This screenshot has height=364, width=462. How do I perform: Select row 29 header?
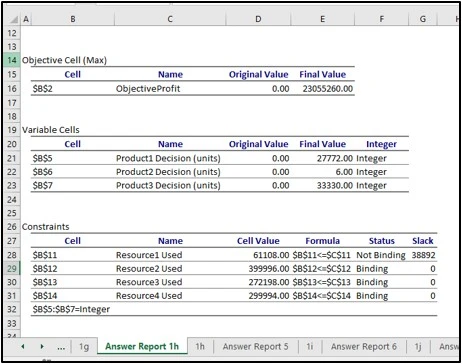pyautogui.click(x=12, y=269)
